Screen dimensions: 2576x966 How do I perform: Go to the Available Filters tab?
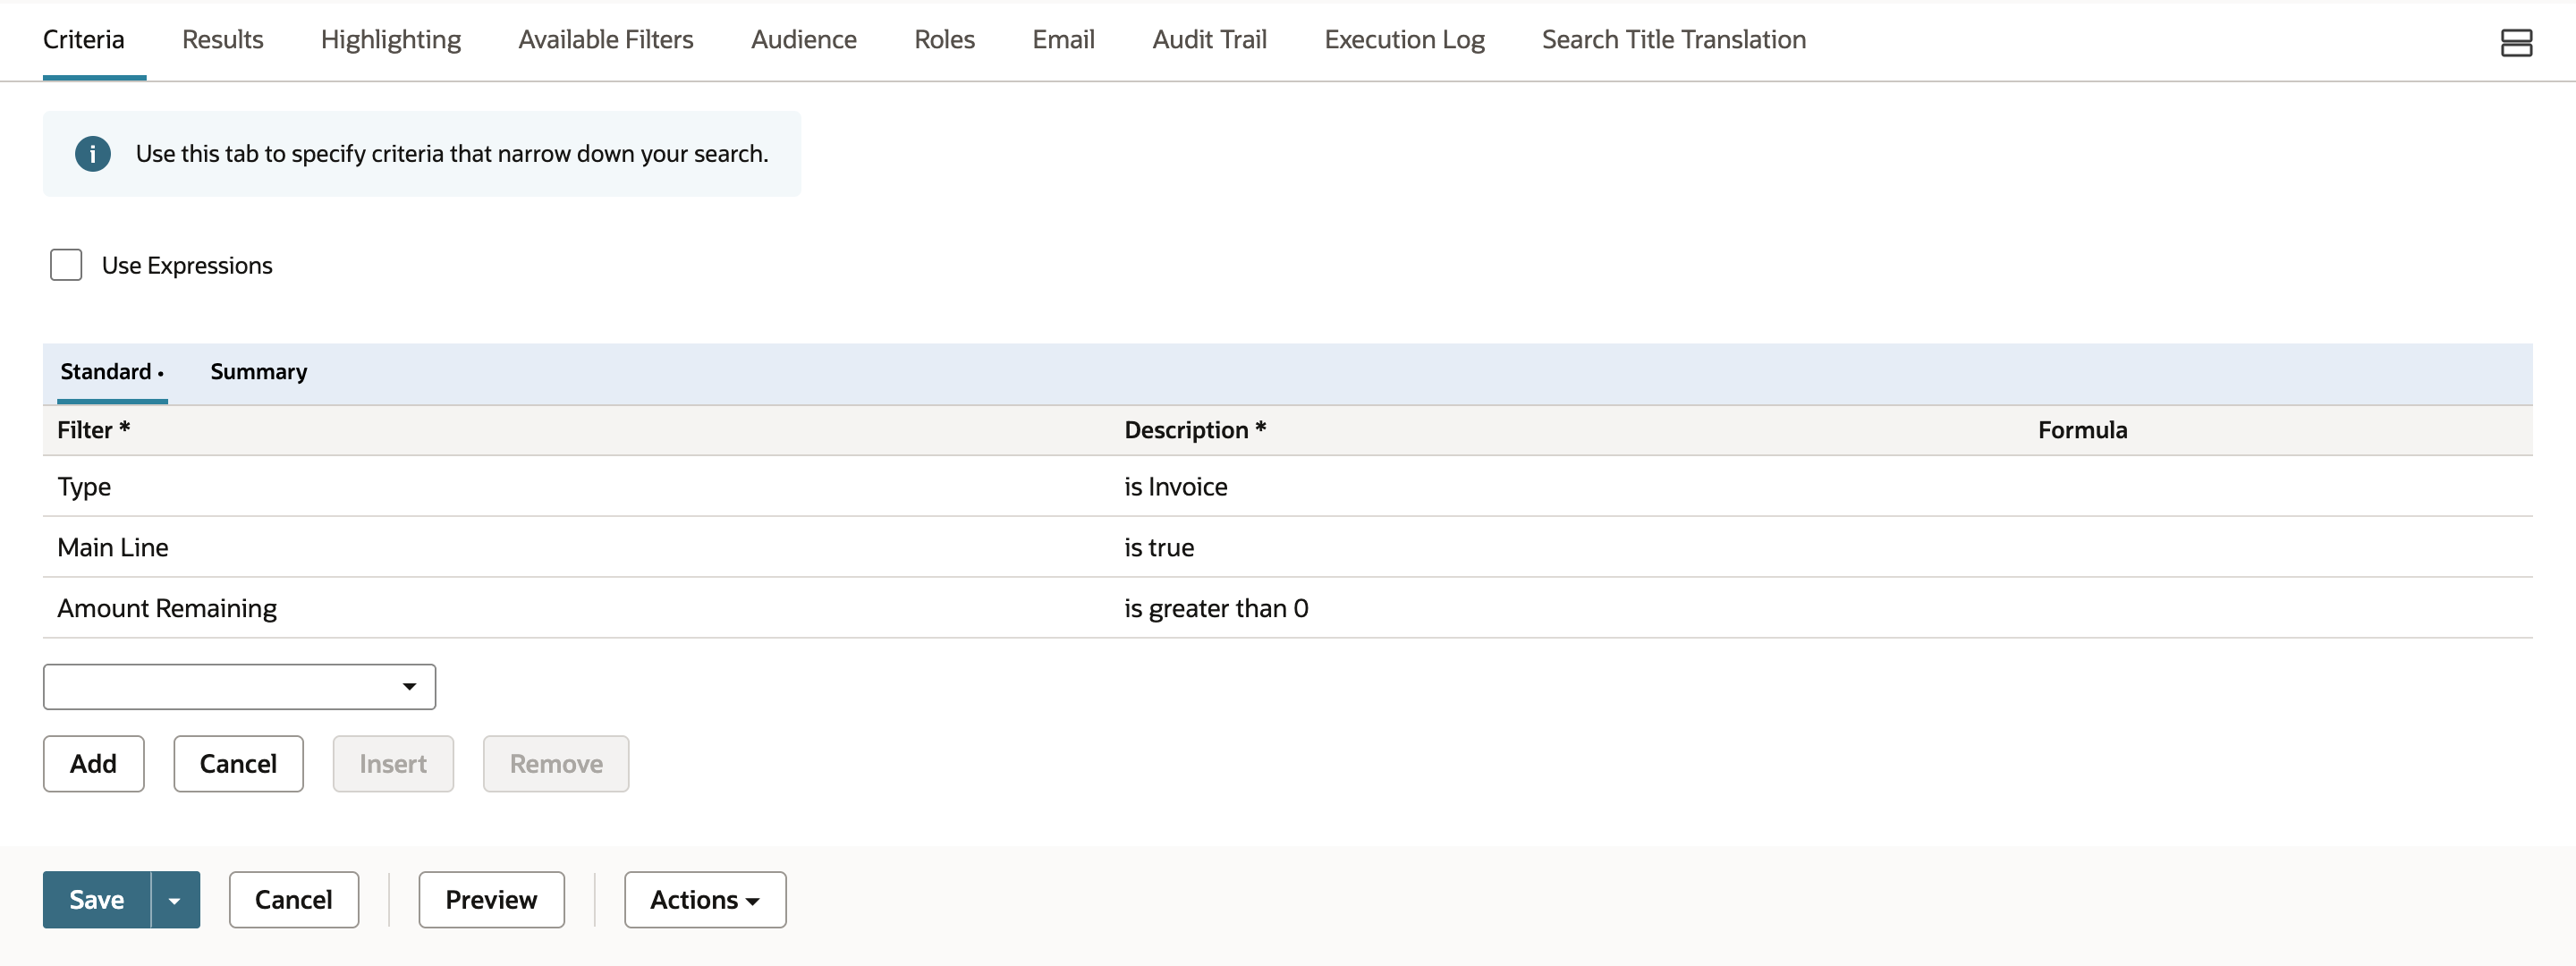point(606,40)
